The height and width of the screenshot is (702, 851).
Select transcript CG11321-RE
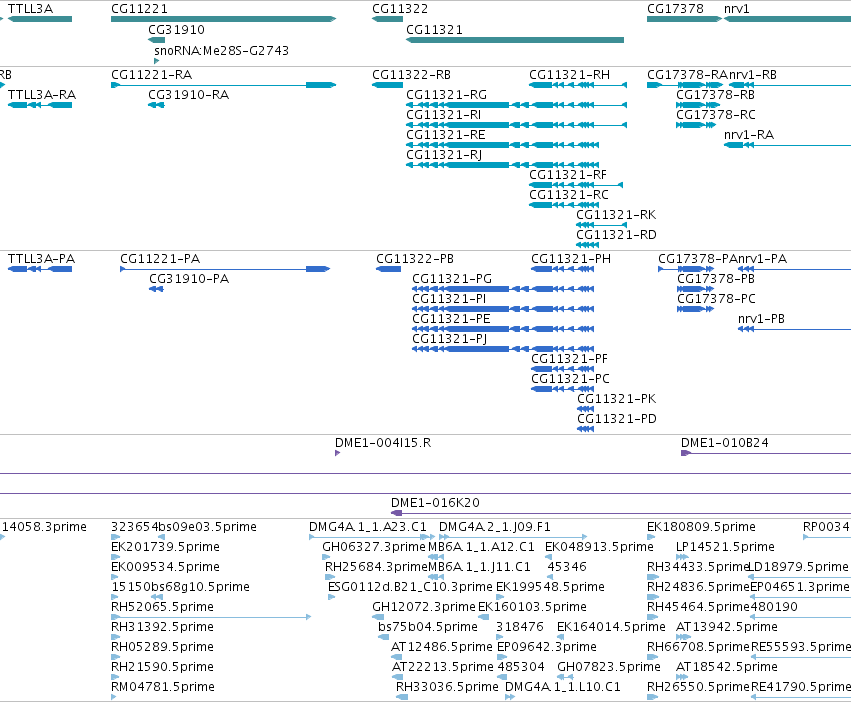click(446, 135)
